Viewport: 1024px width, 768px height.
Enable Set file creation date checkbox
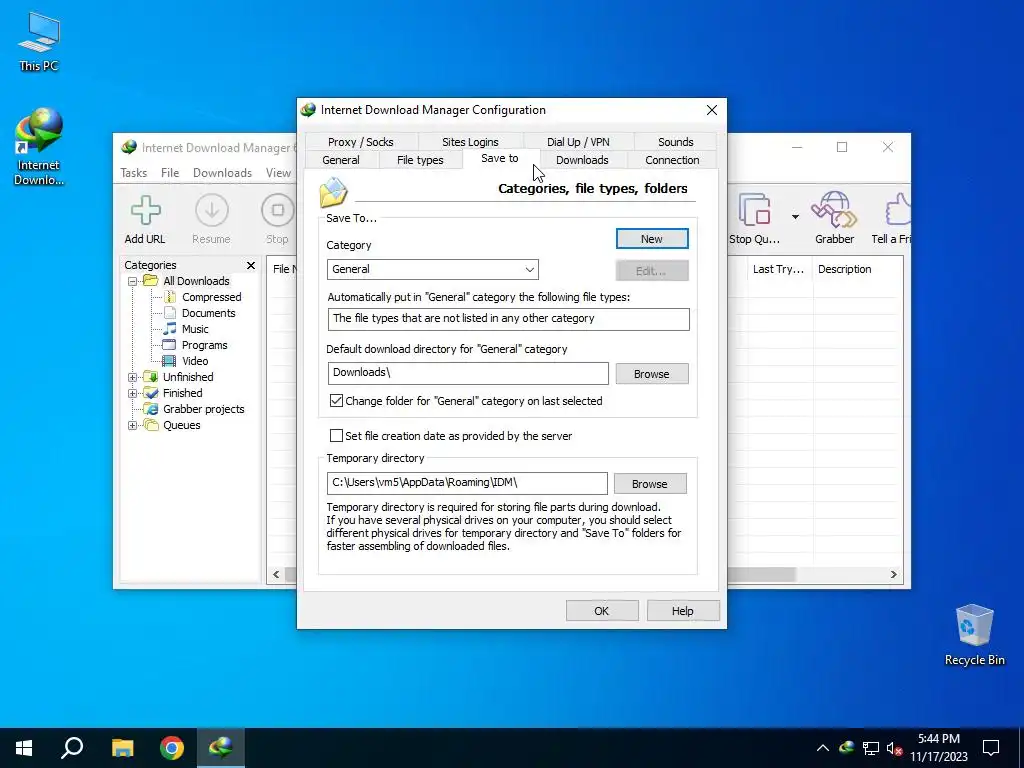[336, 436]
